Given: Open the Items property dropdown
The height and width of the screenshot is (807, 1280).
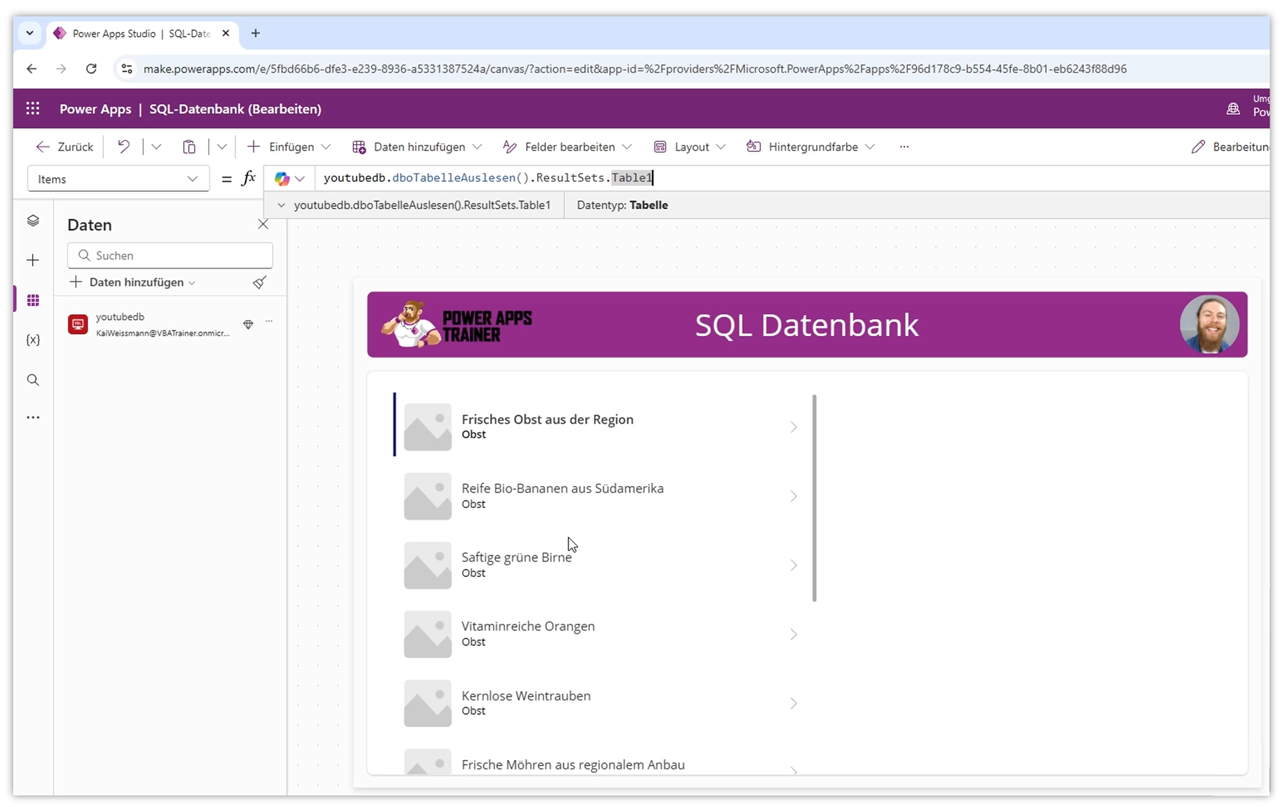Looking at the screenshot, I should coord(118,179).
